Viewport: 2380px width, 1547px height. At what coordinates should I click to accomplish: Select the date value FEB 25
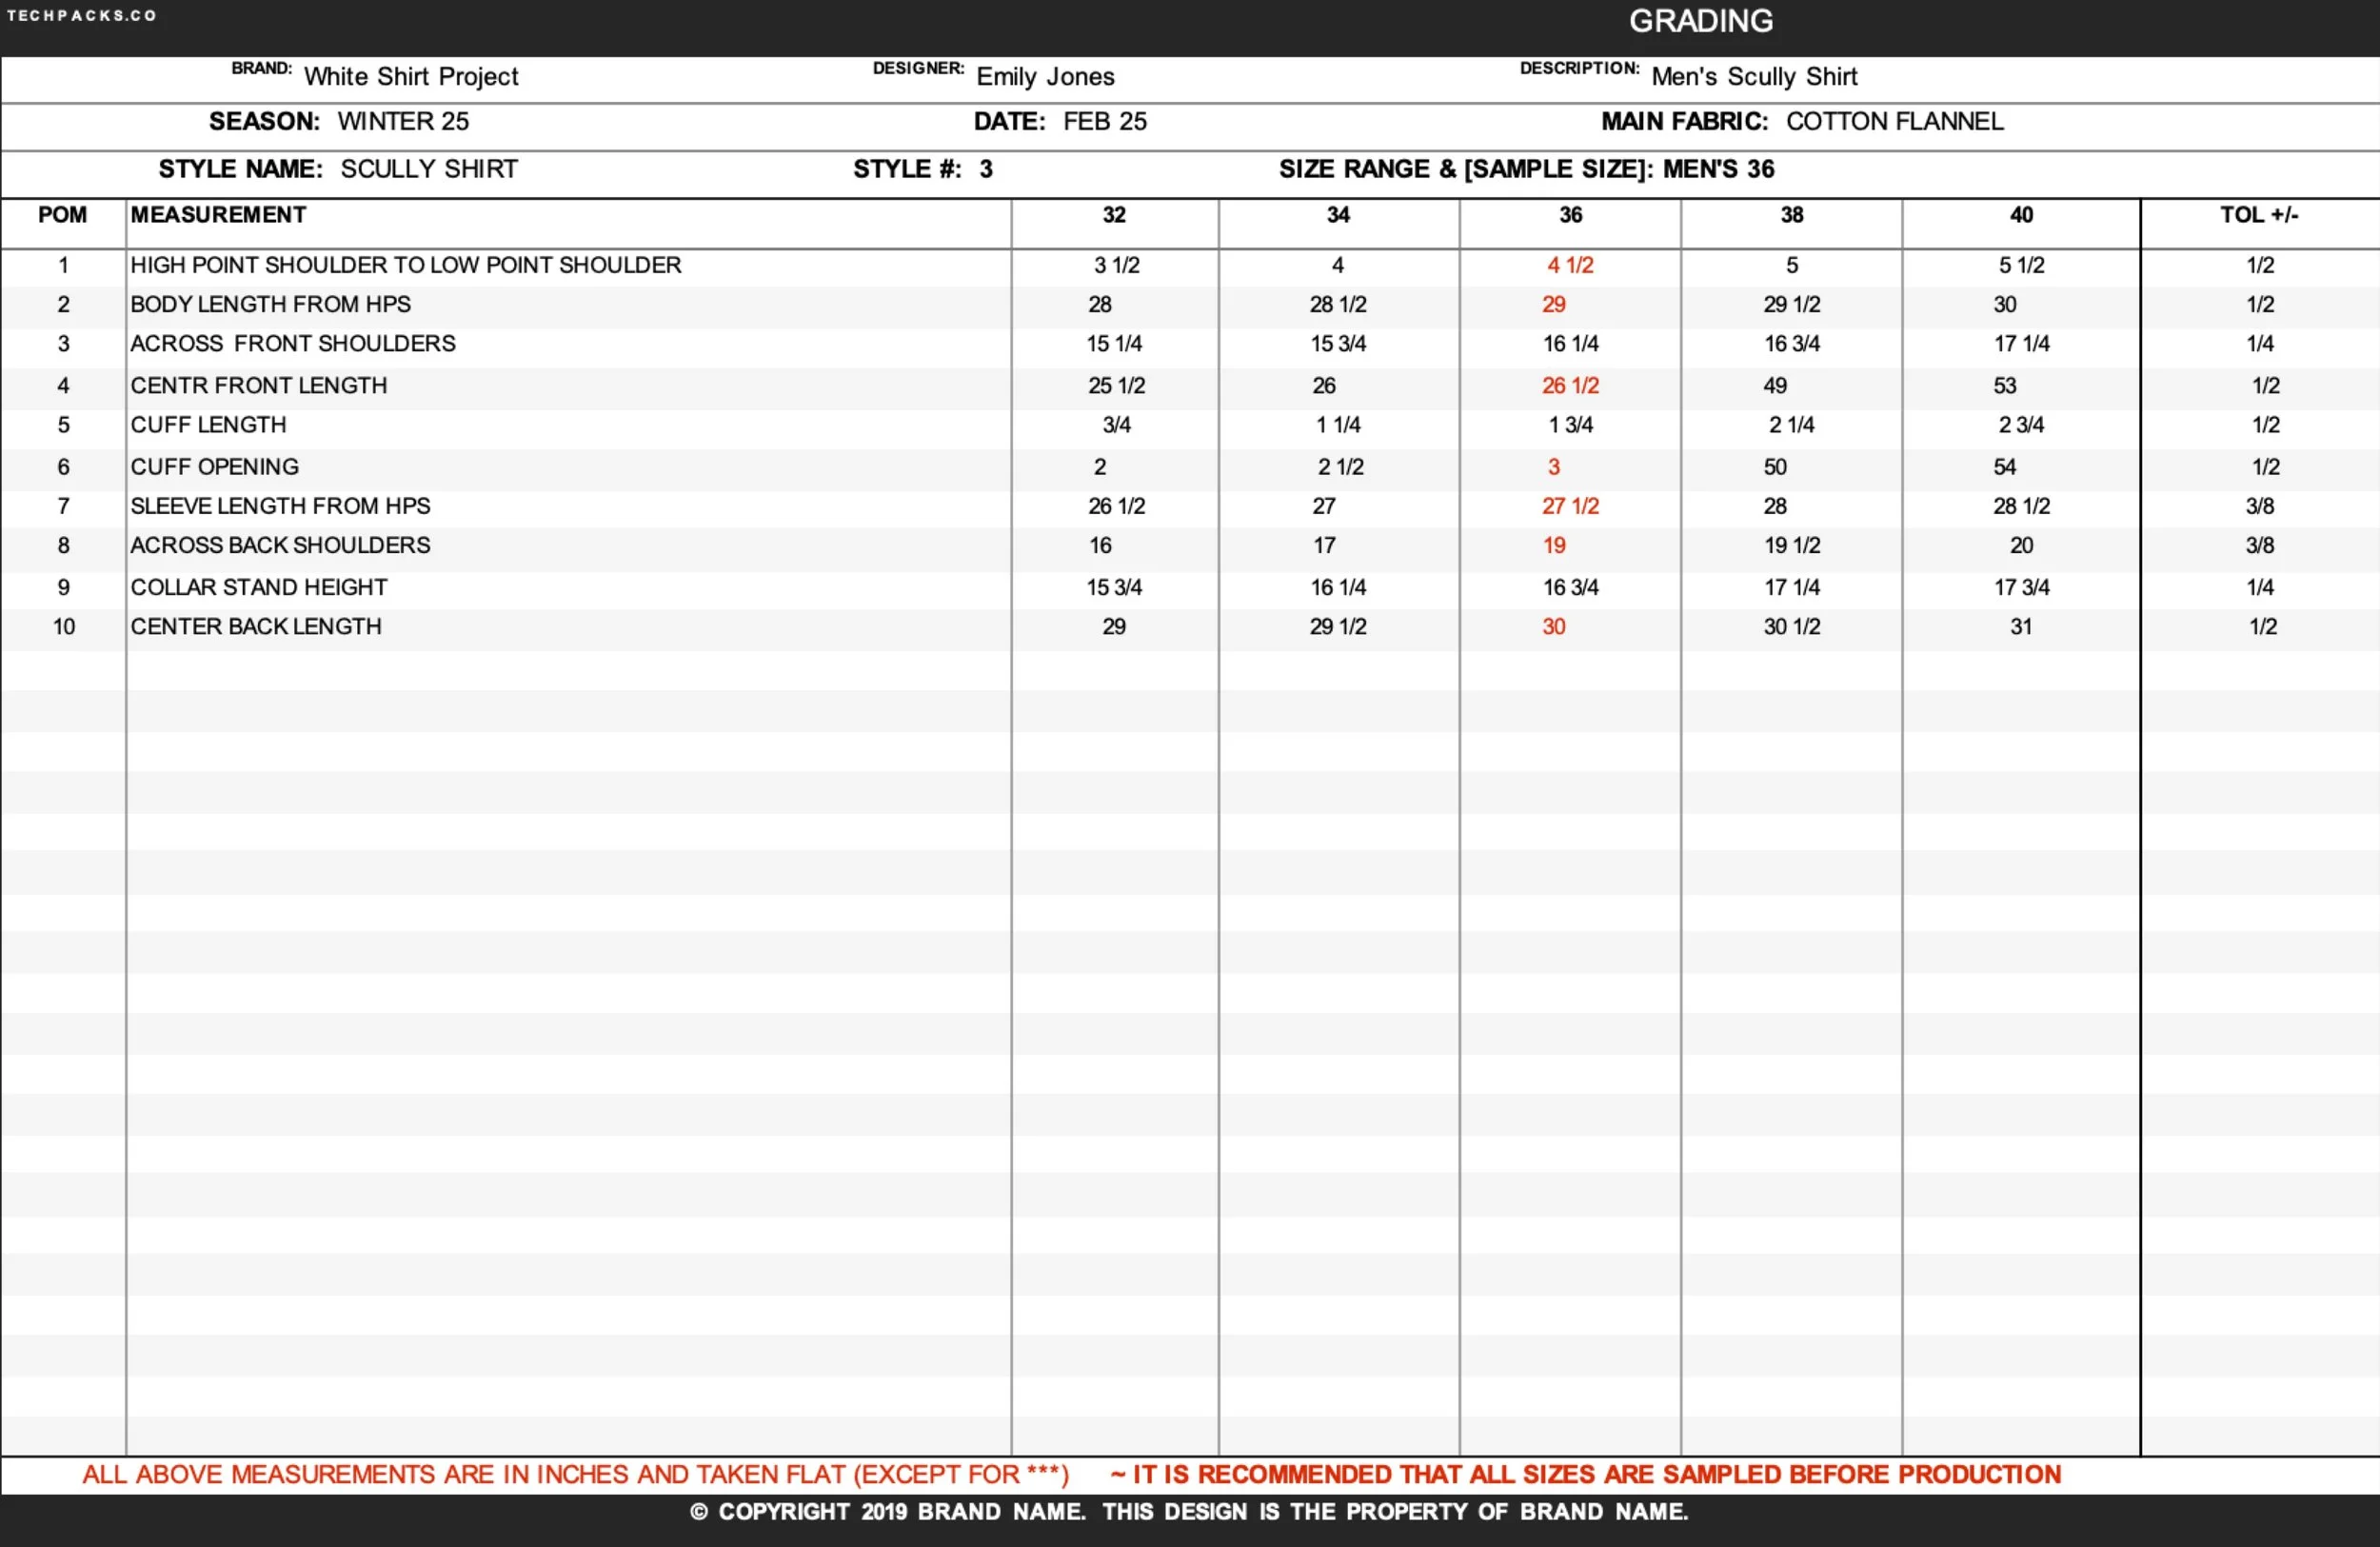1105,122
